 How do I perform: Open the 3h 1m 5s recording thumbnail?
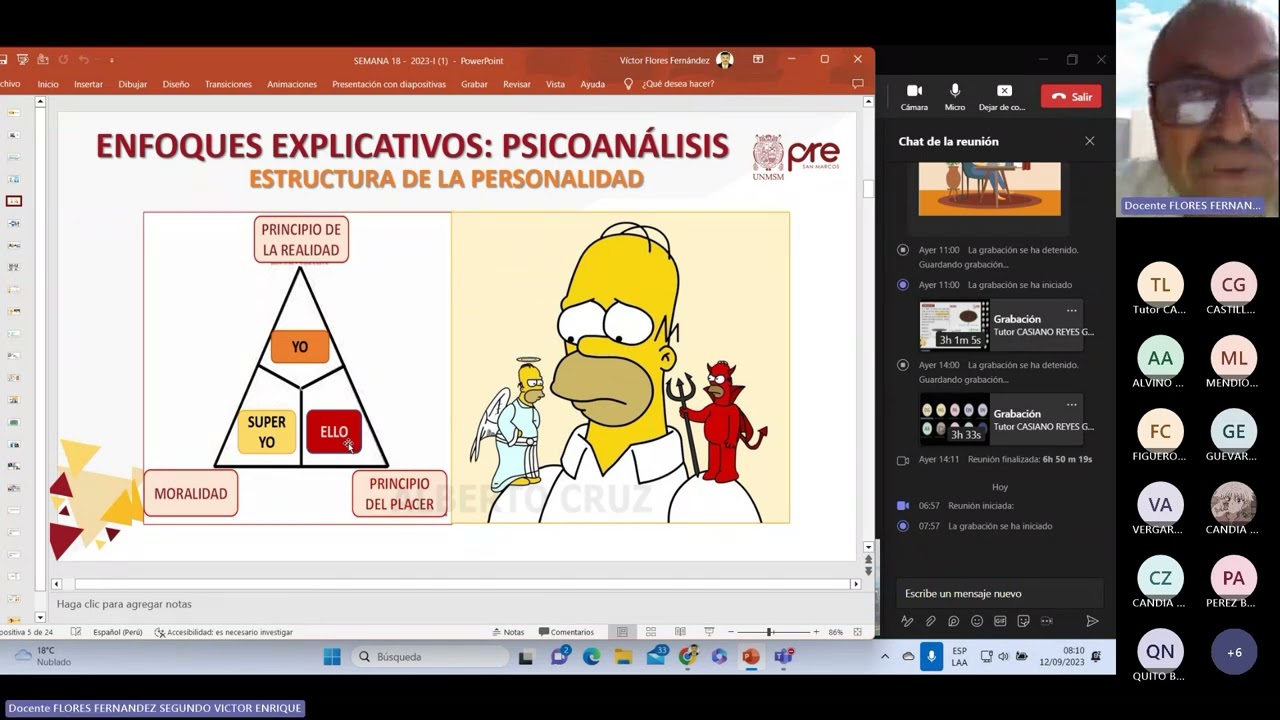pyautogui.click(x=953, y=325)
